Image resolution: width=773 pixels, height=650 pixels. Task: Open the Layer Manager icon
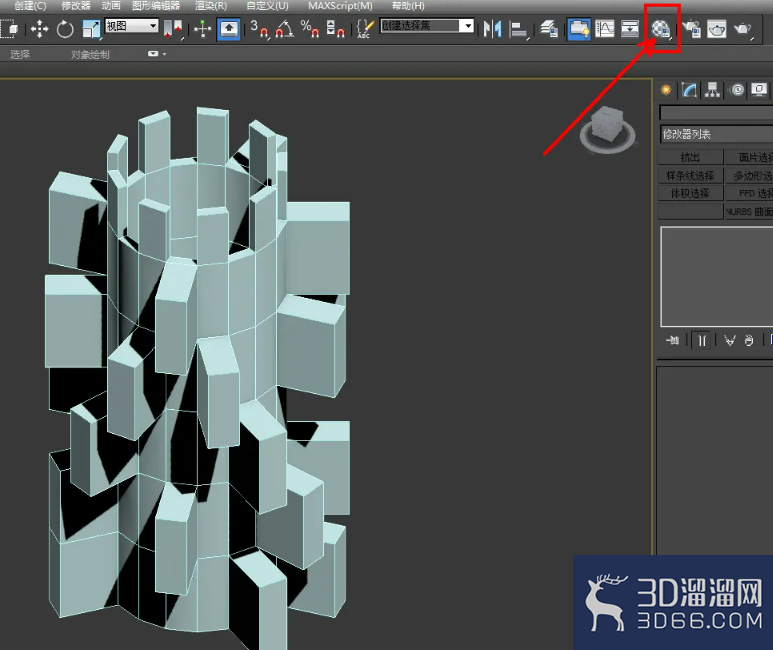click(x=549, y=29)
